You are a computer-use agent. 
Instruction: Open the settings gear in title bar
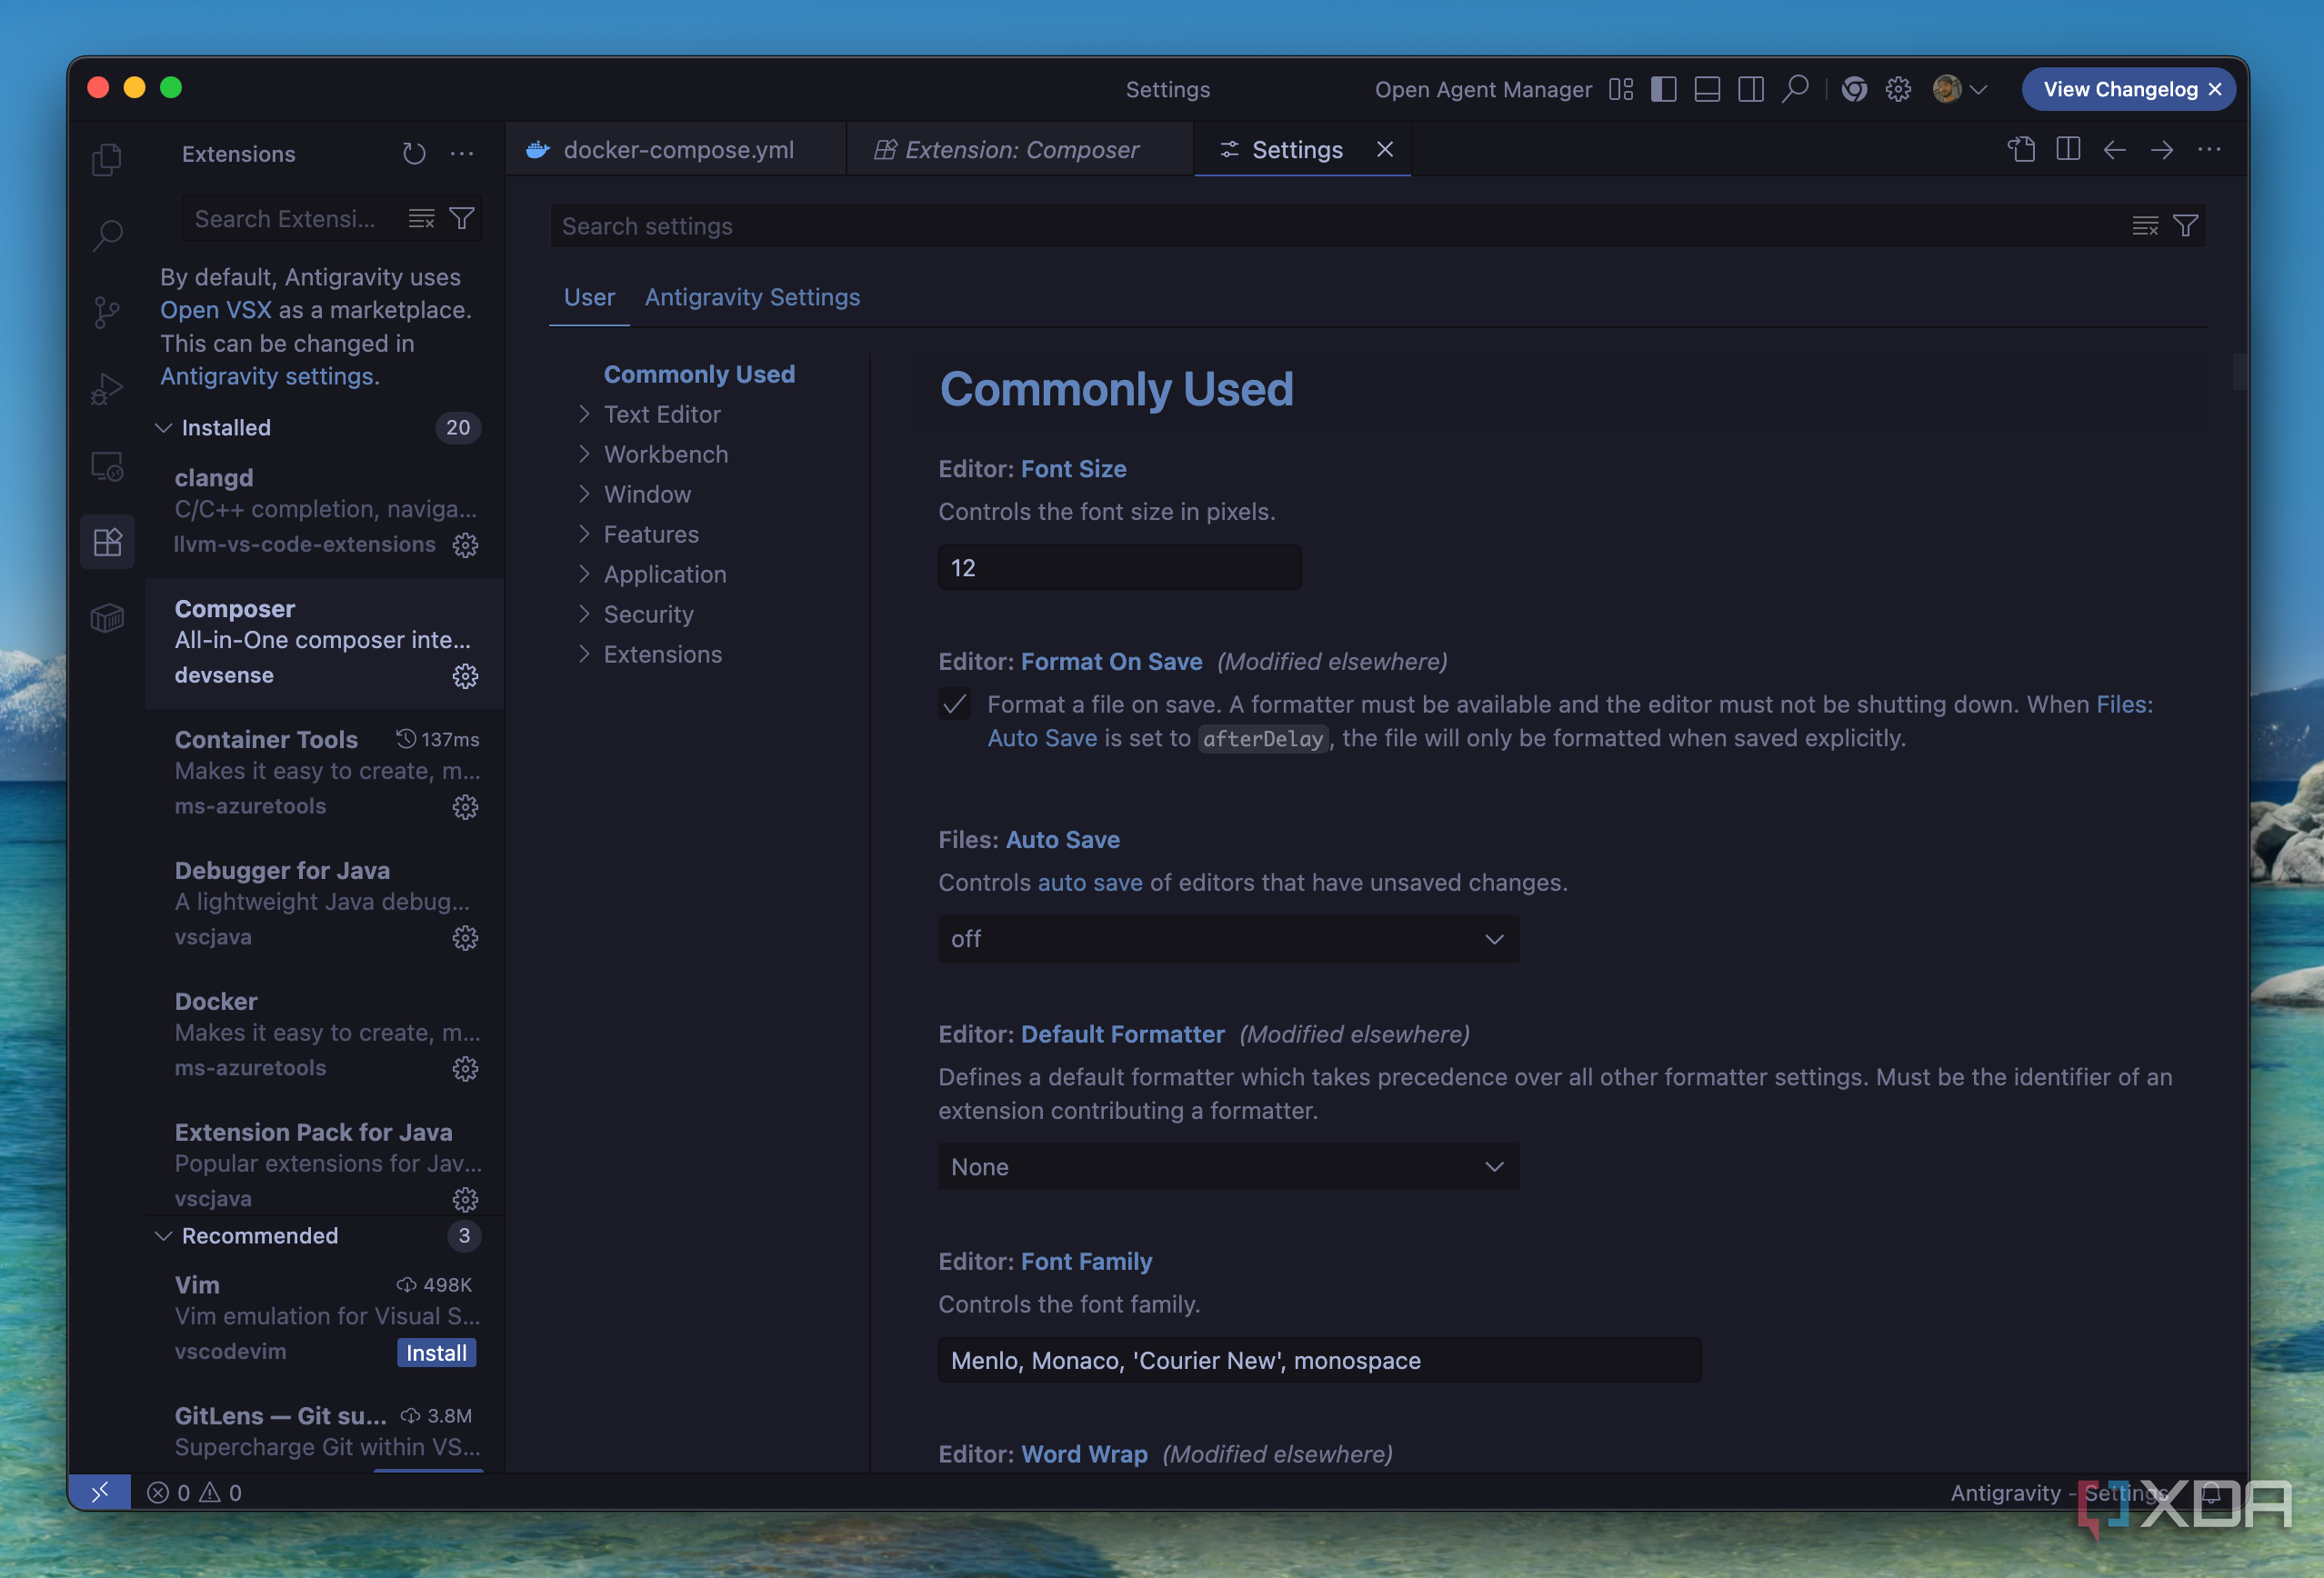tap(1897, 89)
